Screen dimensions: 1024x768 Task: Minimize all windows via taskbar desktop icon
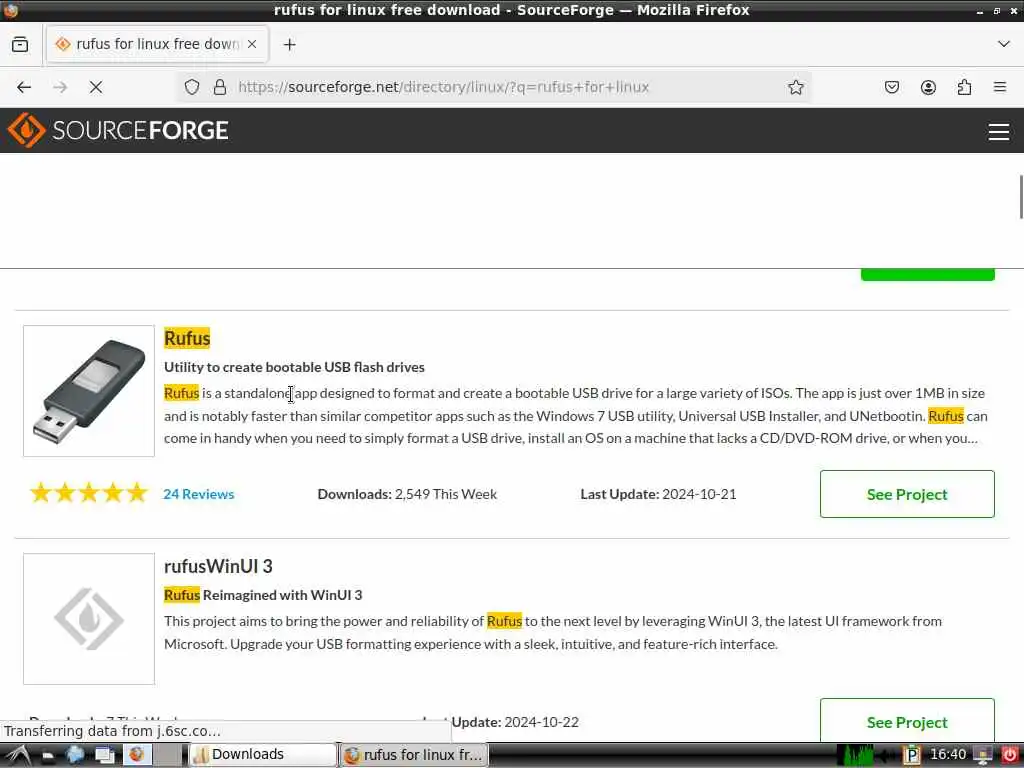click(48, 756)
